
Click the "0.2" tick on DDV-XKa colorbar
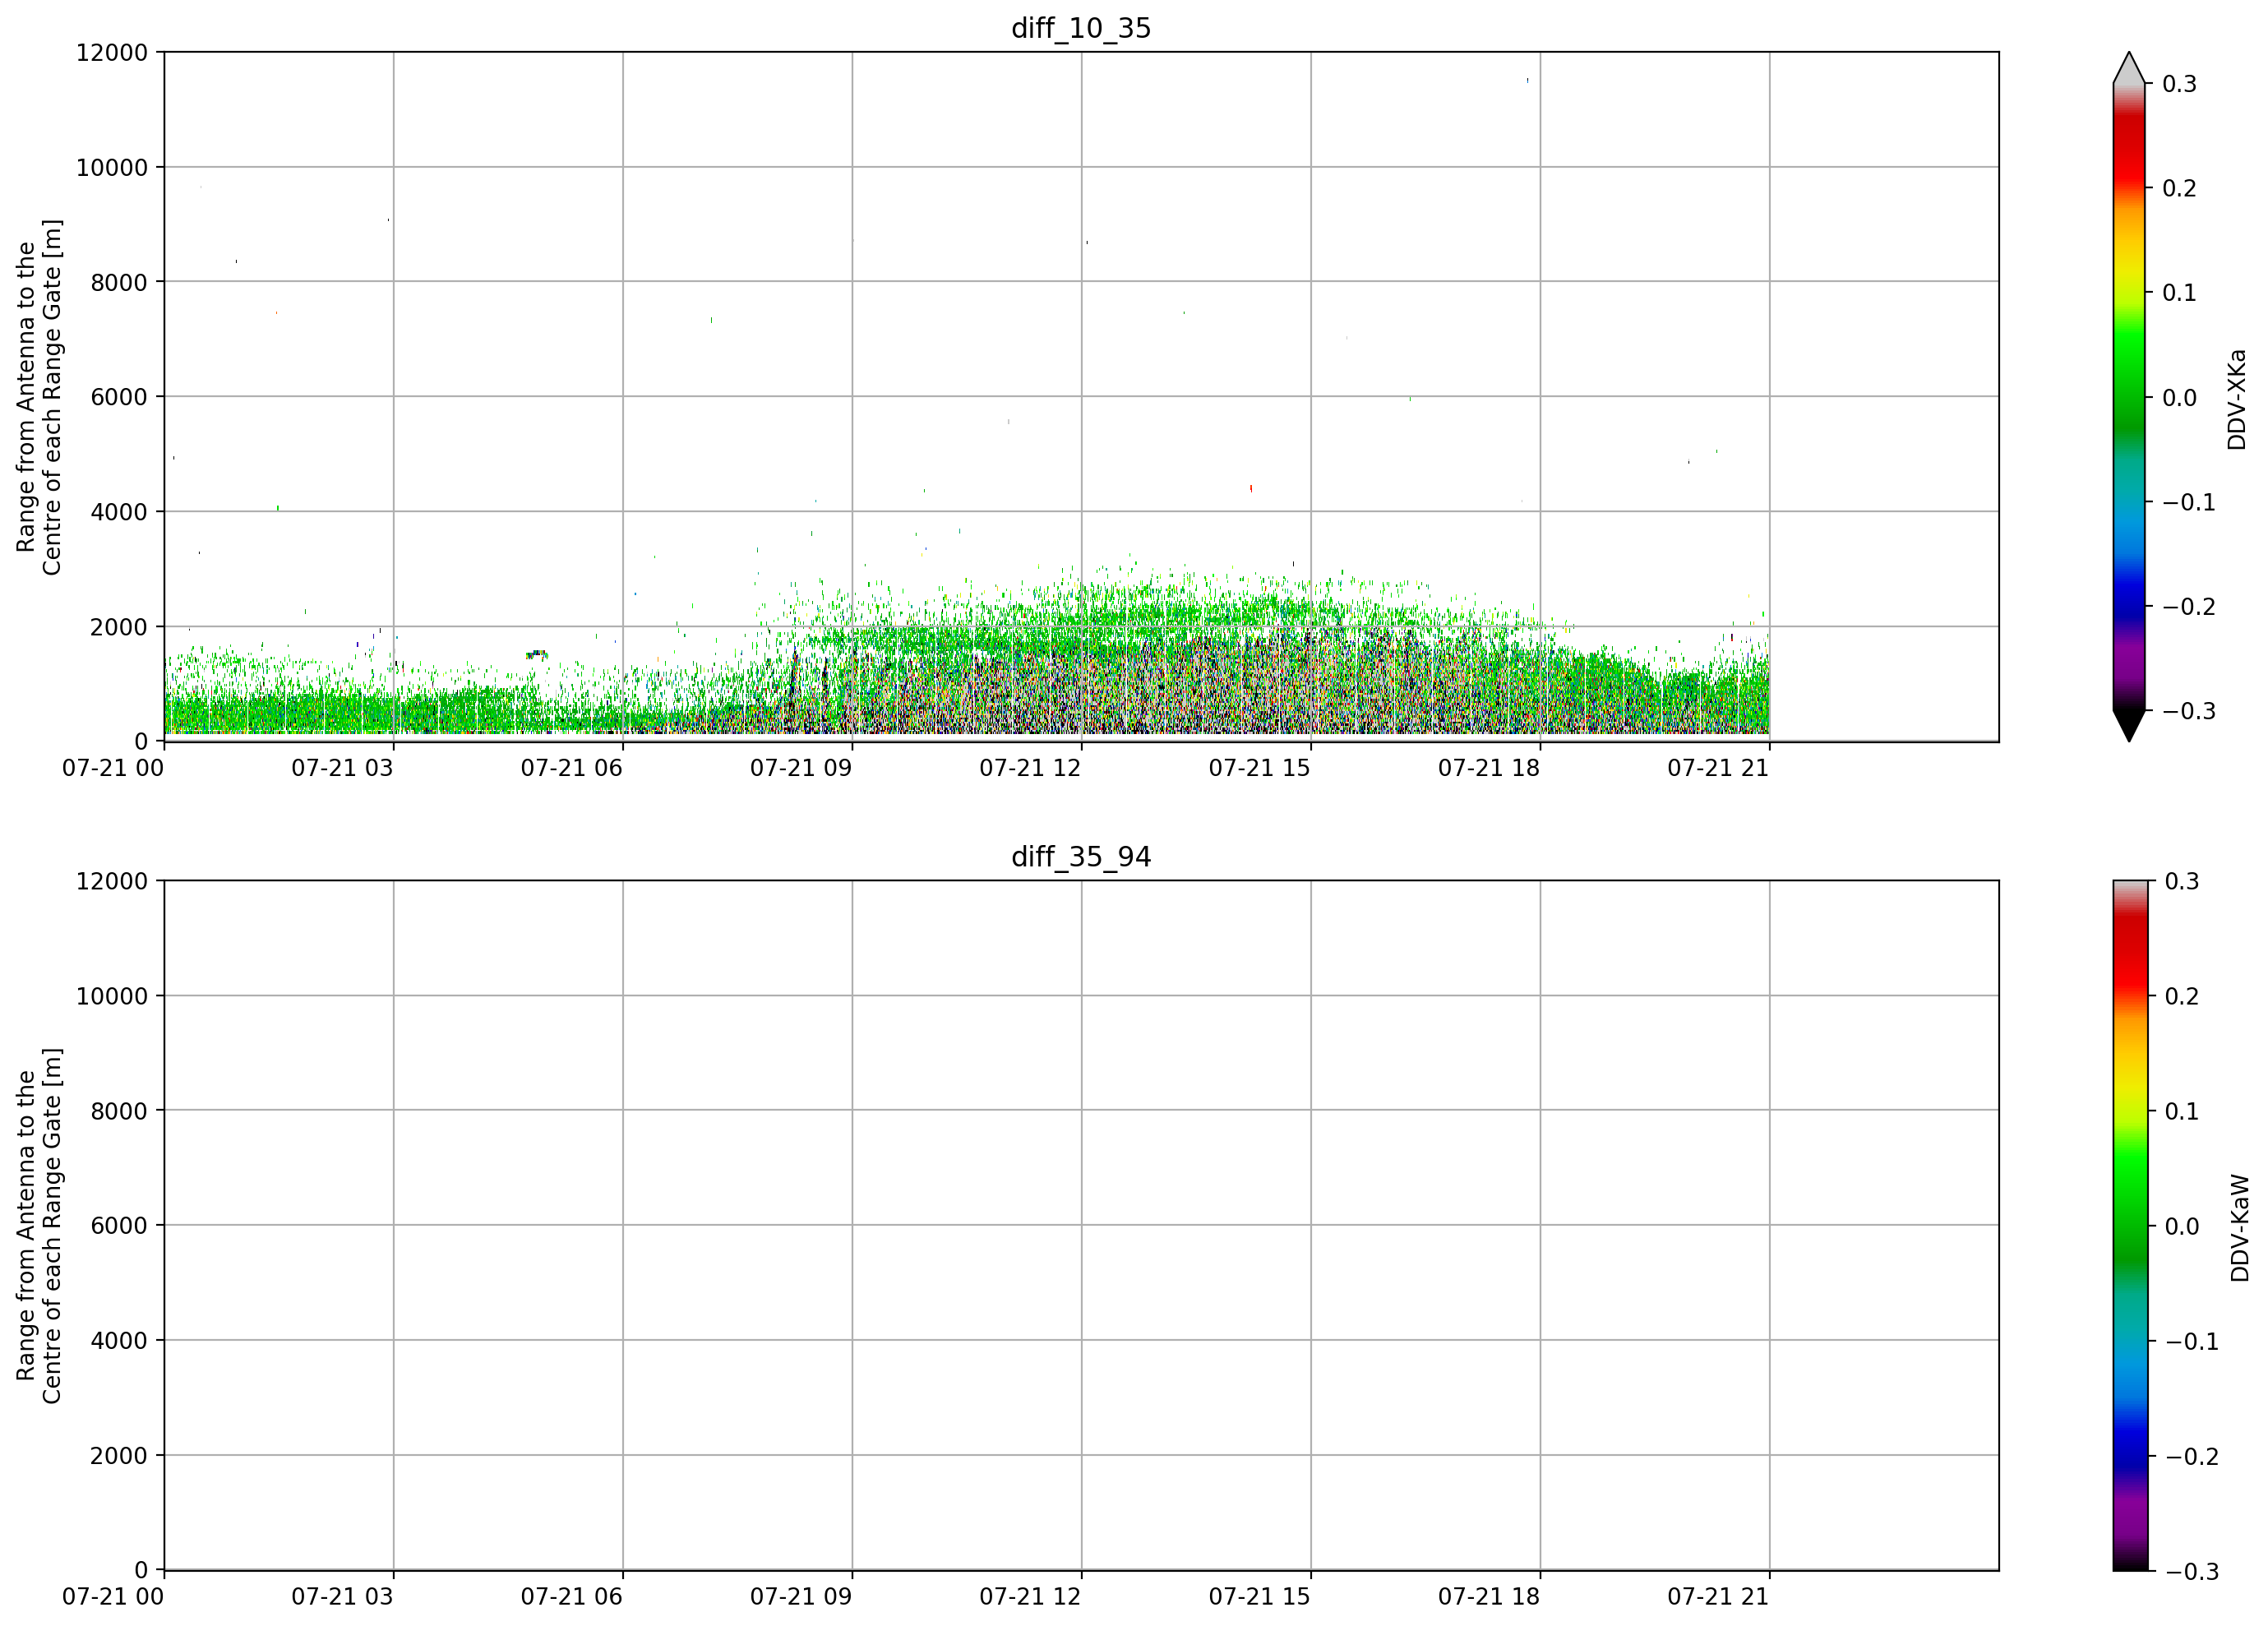(x=2180, y=189)
